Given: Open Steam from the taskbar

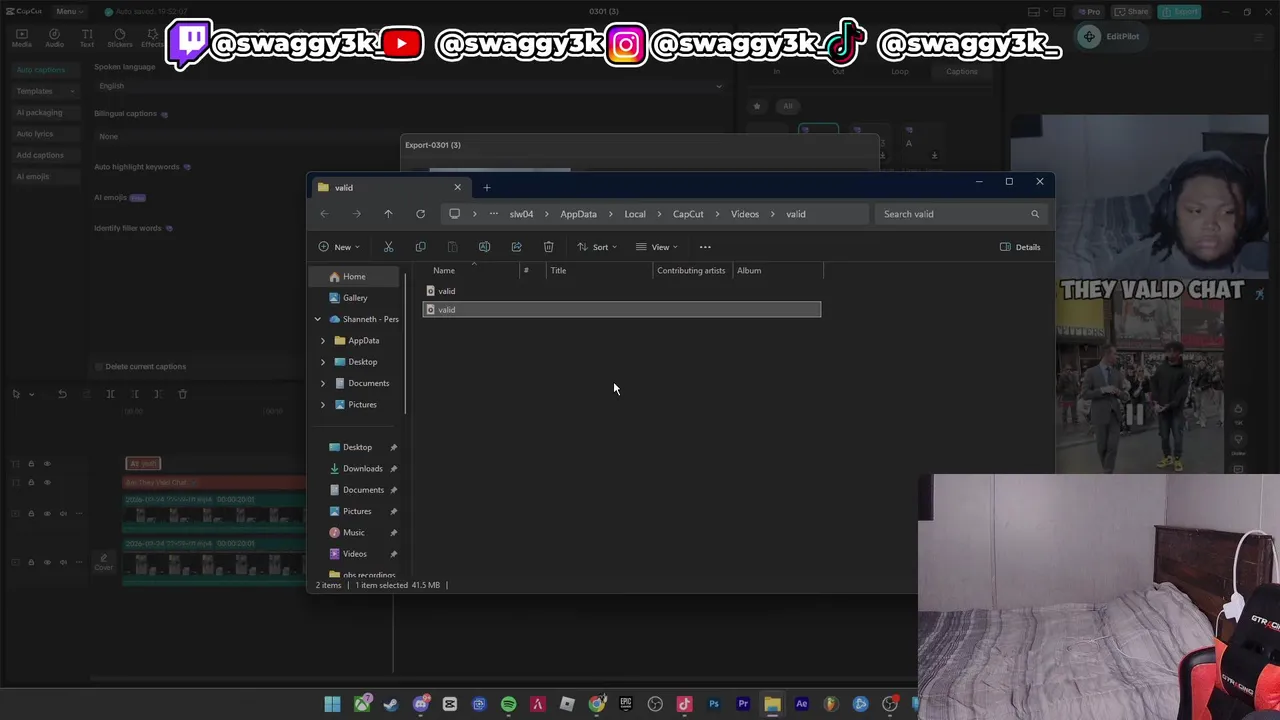Looking at the screenshot, I should click(x=391, y=704).
